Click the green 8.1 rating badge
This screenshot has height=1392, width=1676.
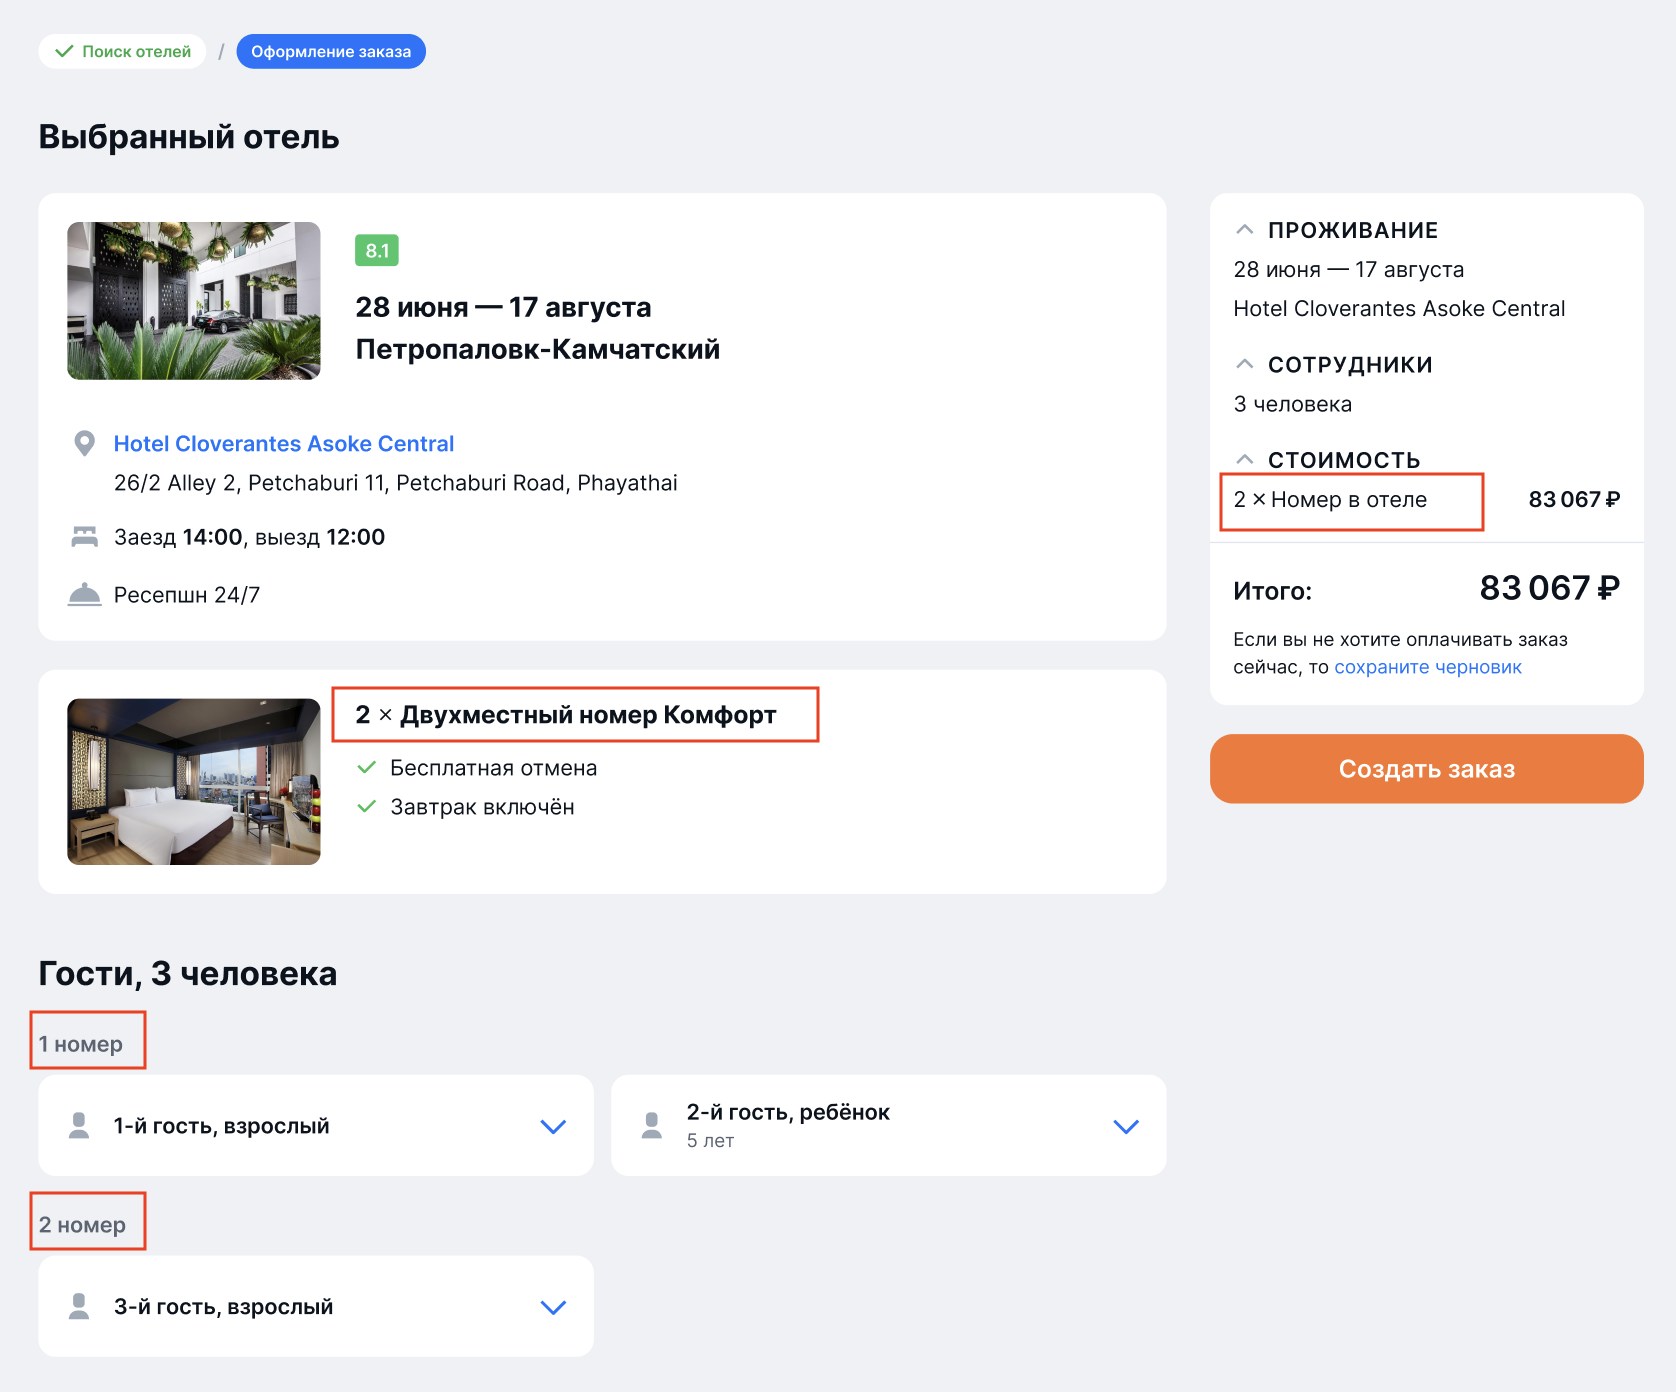point(377,251)
